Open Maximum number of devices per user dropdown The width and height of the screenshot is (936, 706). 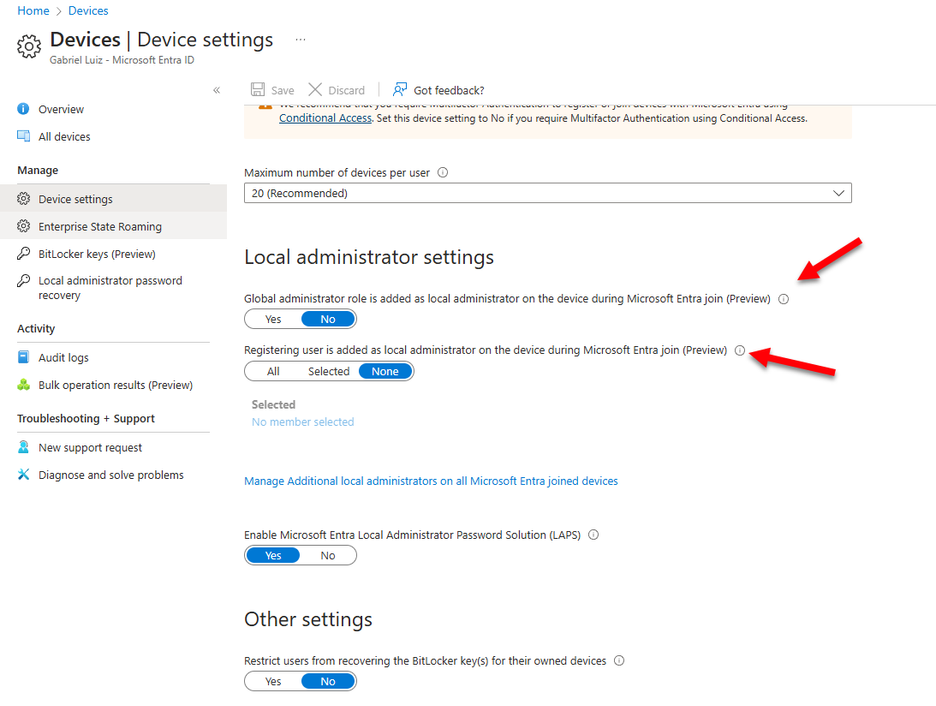pyautogui.click(x=547, y=193)
